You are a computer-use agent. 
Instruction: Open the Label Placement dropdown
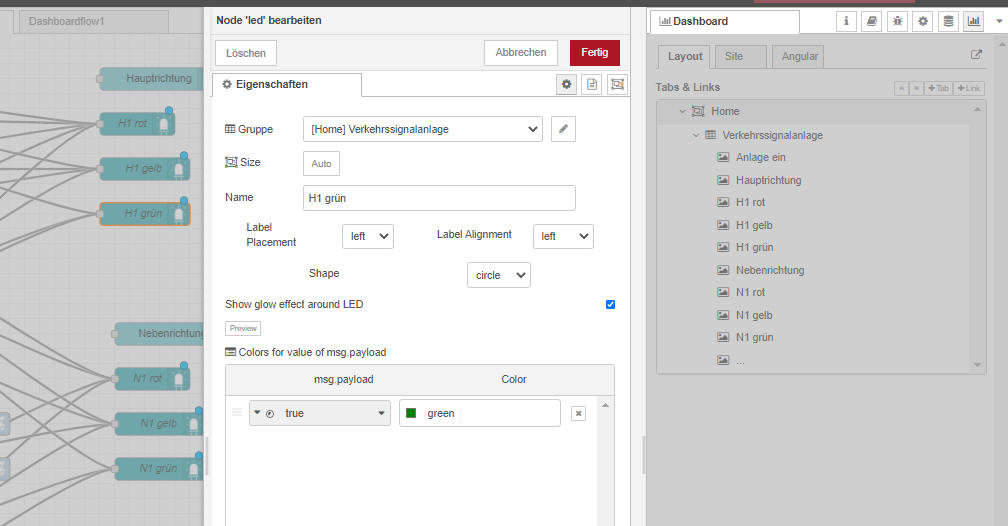(367, 236)
